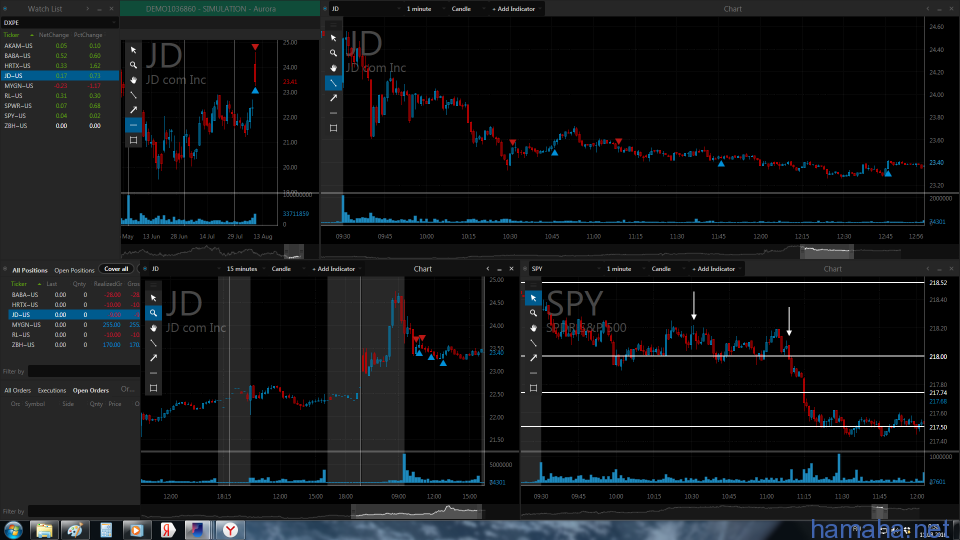The width and height of the screenshot is (960, 540).
Task: Sort watch list by NetChange column
Action: pos(54,35)
